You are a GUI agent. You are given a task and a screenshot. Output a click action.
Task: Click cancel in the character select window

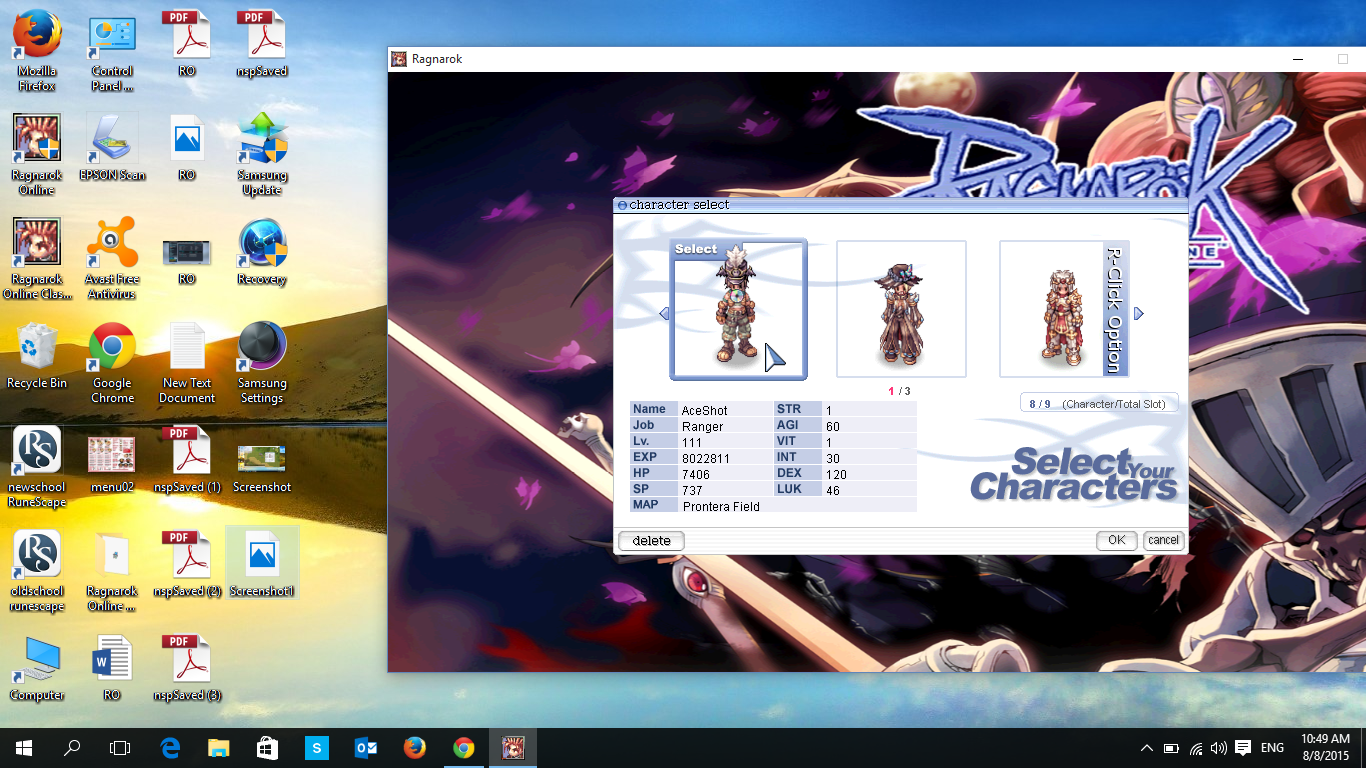tap(1163, 540)
